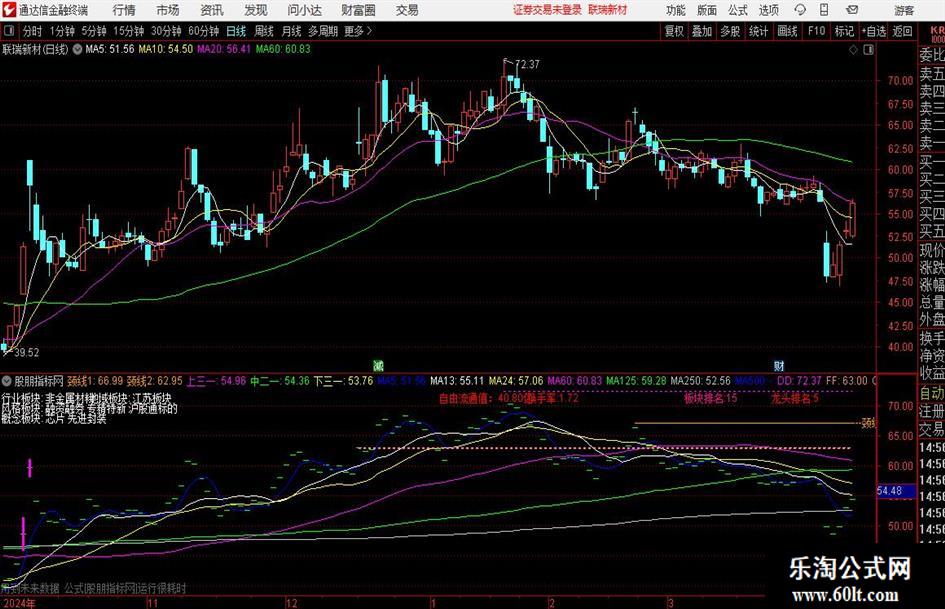Click the 板块排名15 label
The height and width of the screenshot is (609, 945).
tap(711, 398)
